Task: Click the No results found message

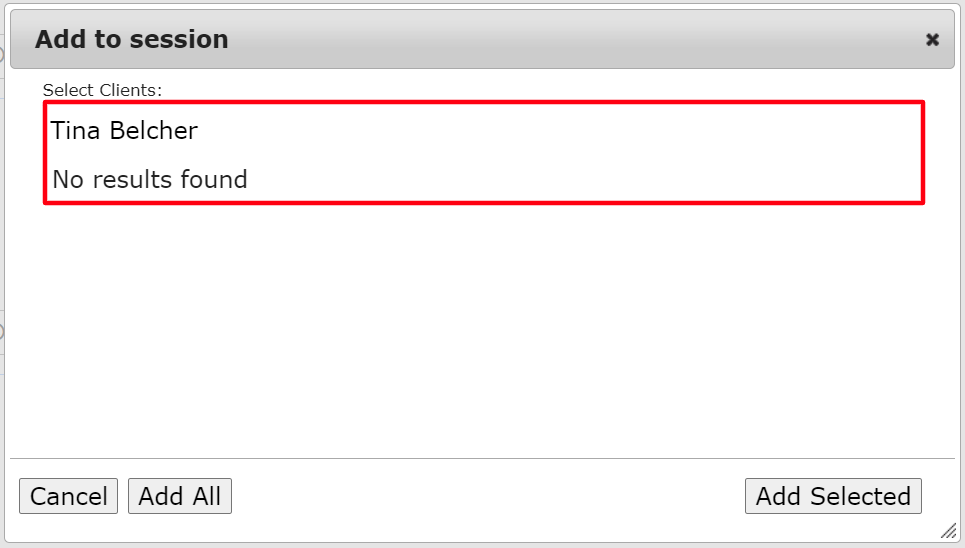Action: coord(150,180)
